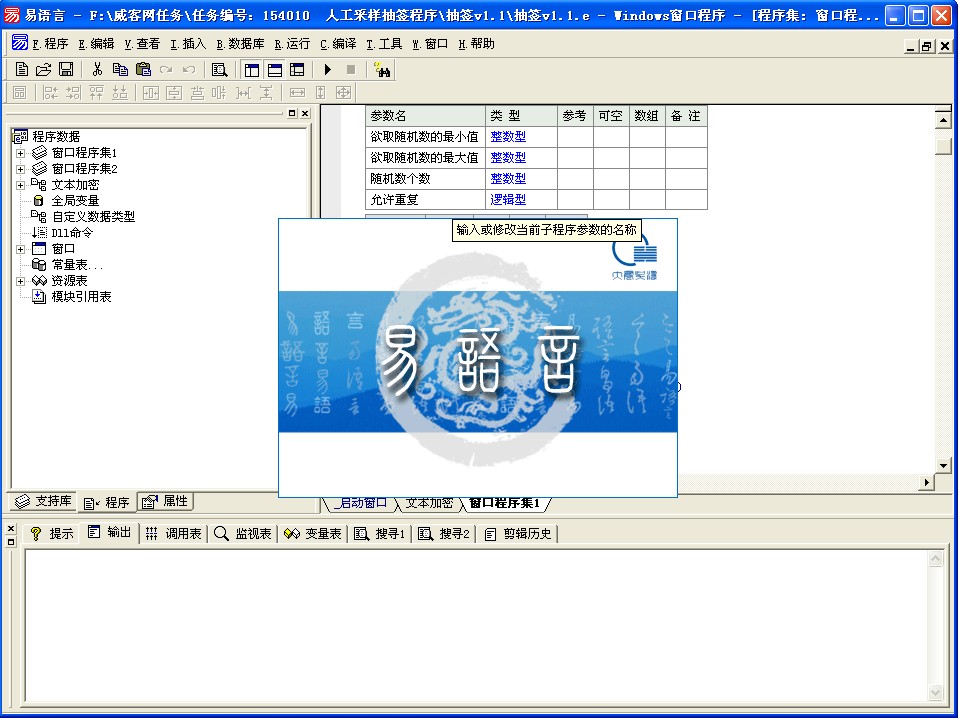The width and height of the screenshot is (959, 718).
Task: Toggle the bottom status panel layout button
Action: coord(274,70)
